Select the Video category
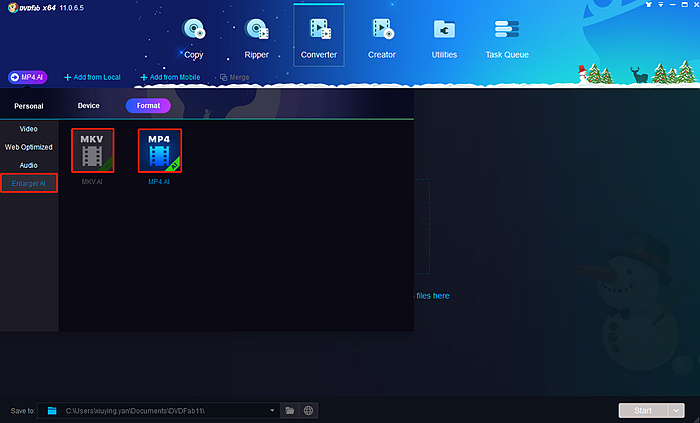The width and height of the screenshot is (700, 423). (29, 129)
